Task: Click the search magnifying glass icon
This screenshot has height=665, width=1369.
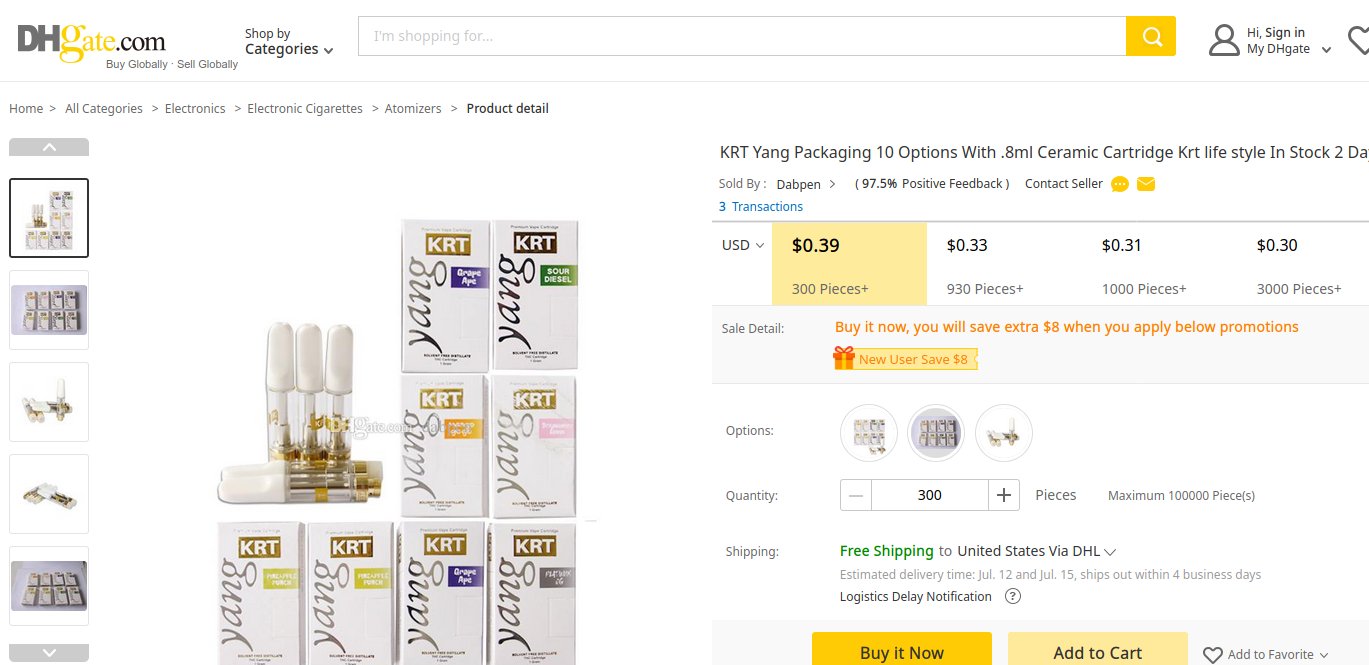Action: (1150, 36)
